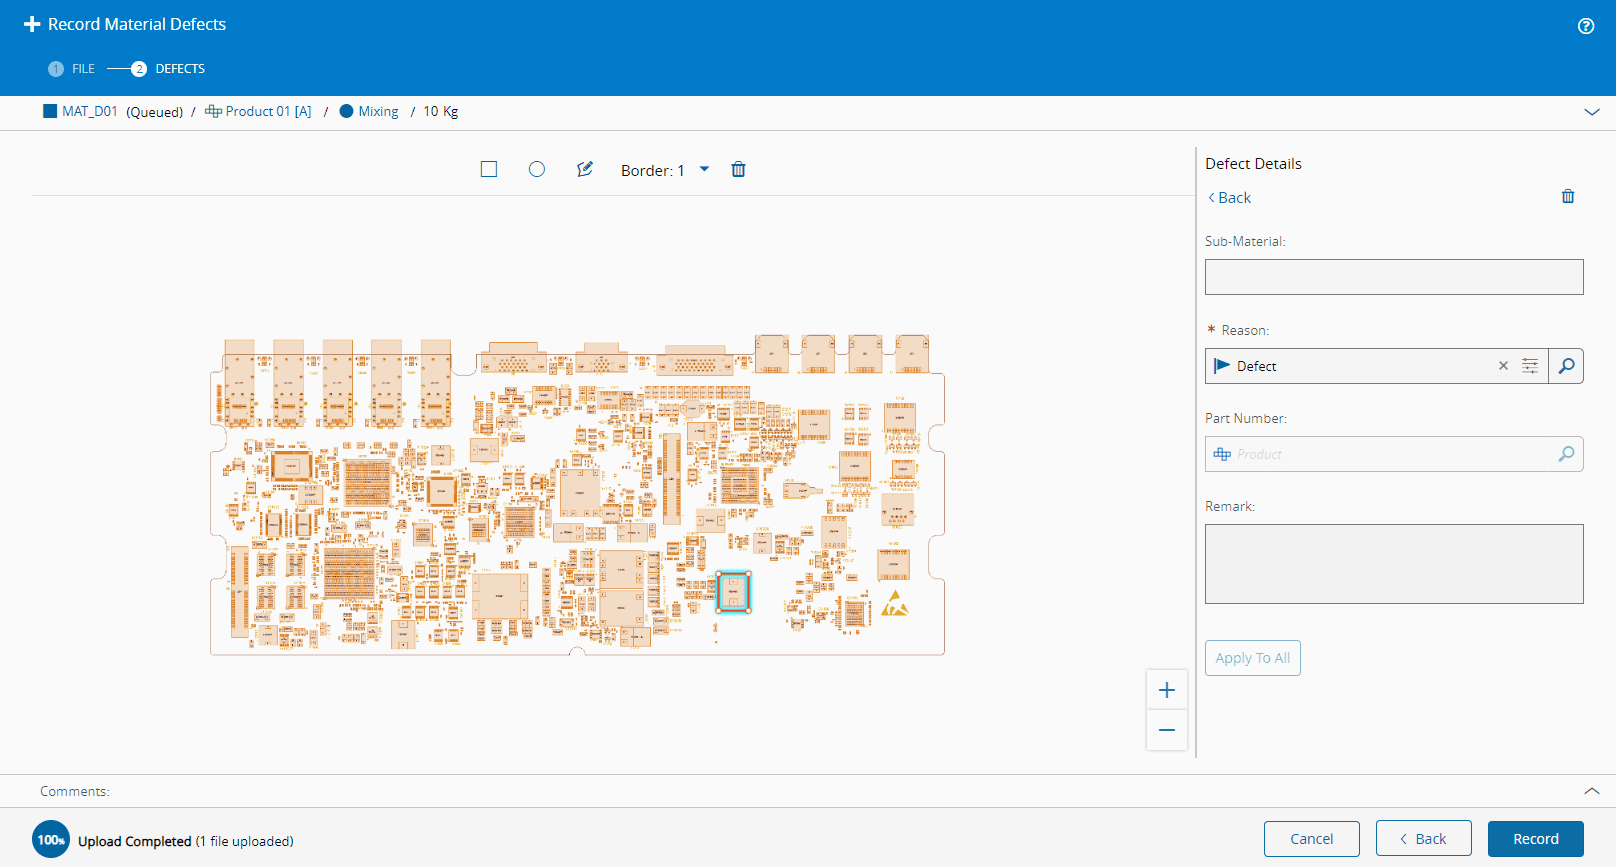Select the rectangle drawing tool
Image resolution: width=1616 pixels, height=867 pixels.
click(489, 169)
